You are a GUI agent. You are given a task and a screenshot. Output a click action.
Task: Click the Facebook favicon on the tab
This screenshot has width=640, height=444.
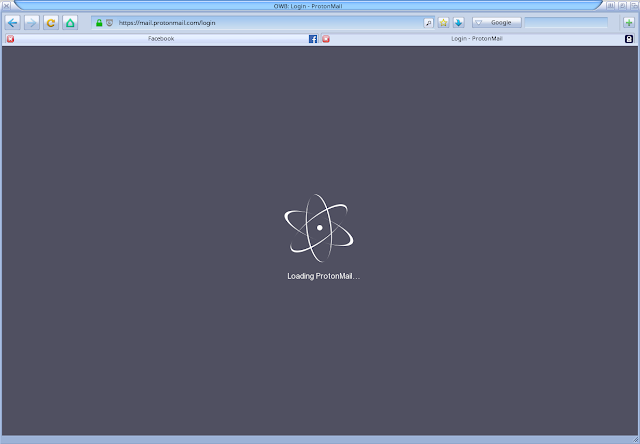click(313, 39)
